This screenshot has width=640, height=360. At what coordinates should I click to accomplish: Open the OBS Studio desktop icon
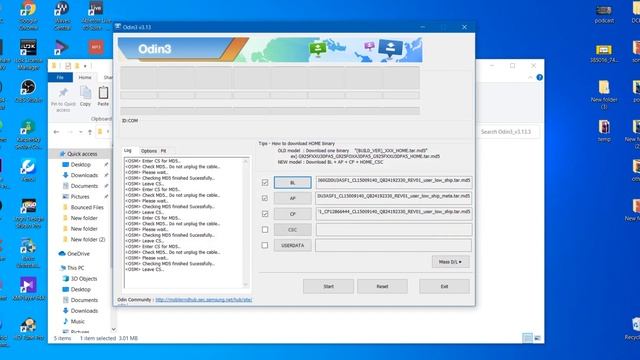coord(28,91)
